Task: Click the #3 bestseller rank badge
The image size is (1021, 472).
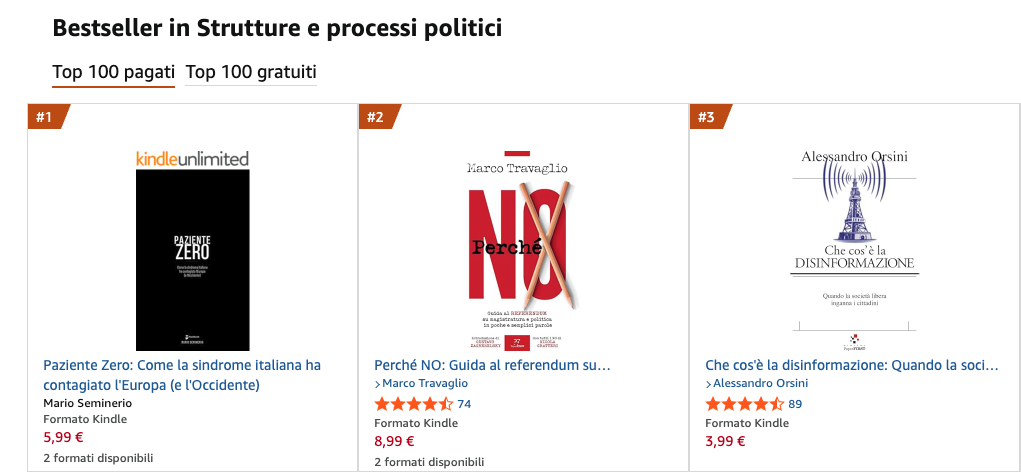Action: [707, 117]
